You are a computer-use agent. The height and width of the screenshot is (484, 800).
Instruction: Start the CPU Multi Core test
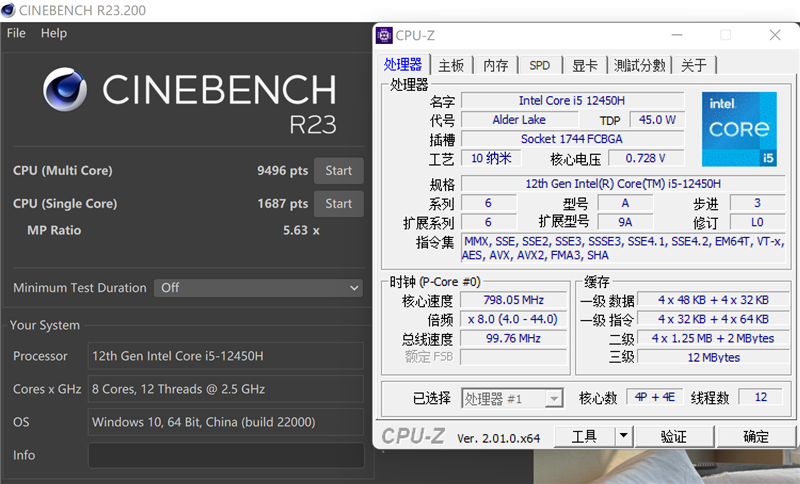[338, 170]
